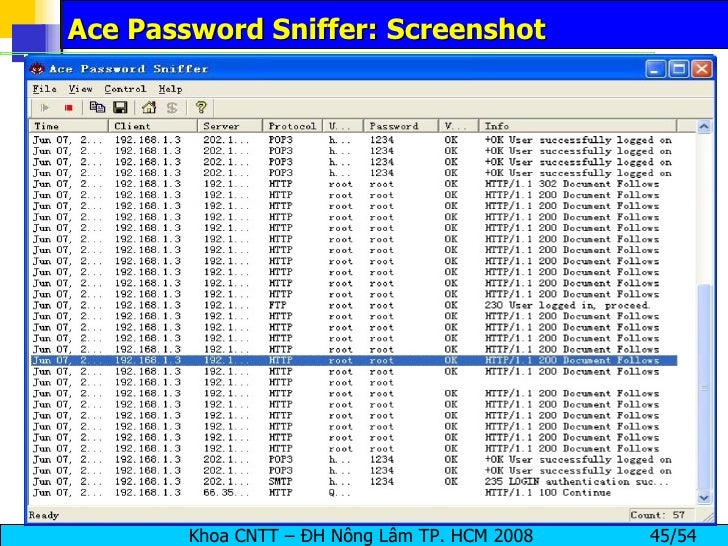Sort by the Server column header
Screen dimensions: 728x546
[x=230, y=126]
